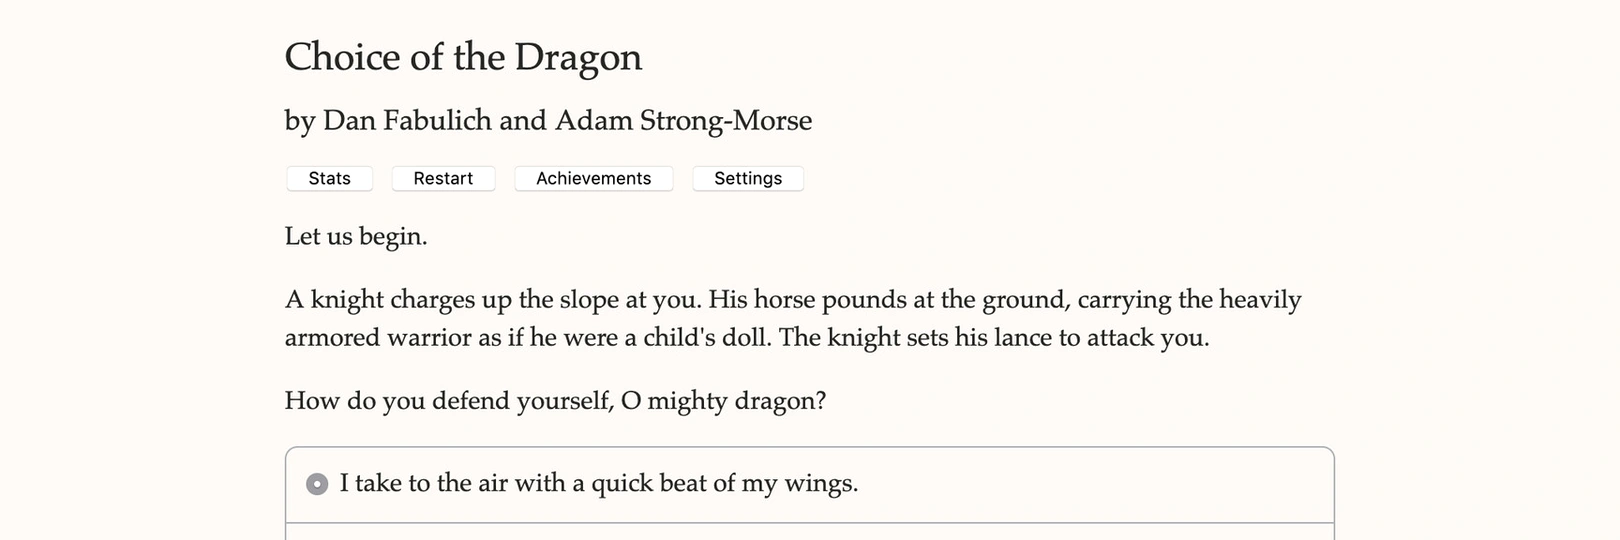1620x540 pixels.
Task: Open the Stats screen
Action: (329, 178)
